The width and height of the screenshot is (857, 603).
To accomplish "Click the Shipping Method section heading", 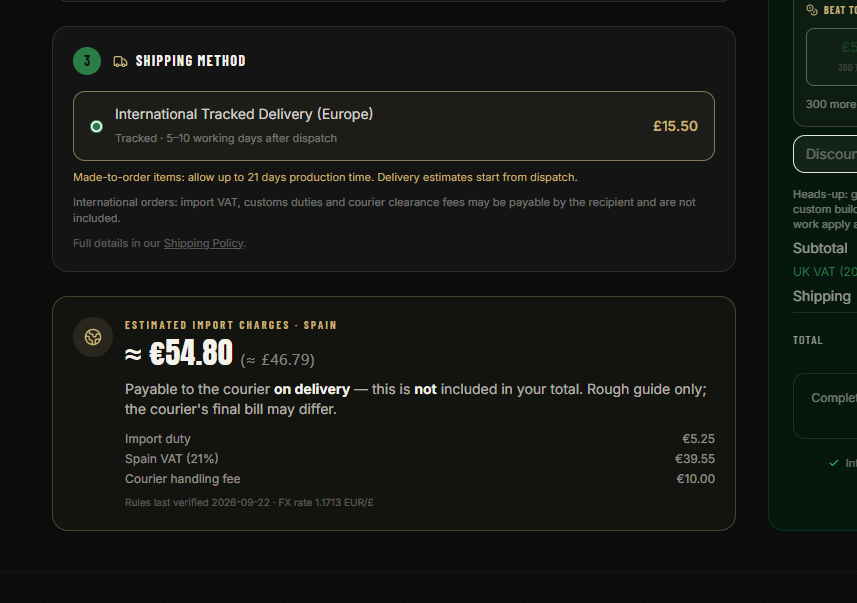I will (x=191, y=61).
